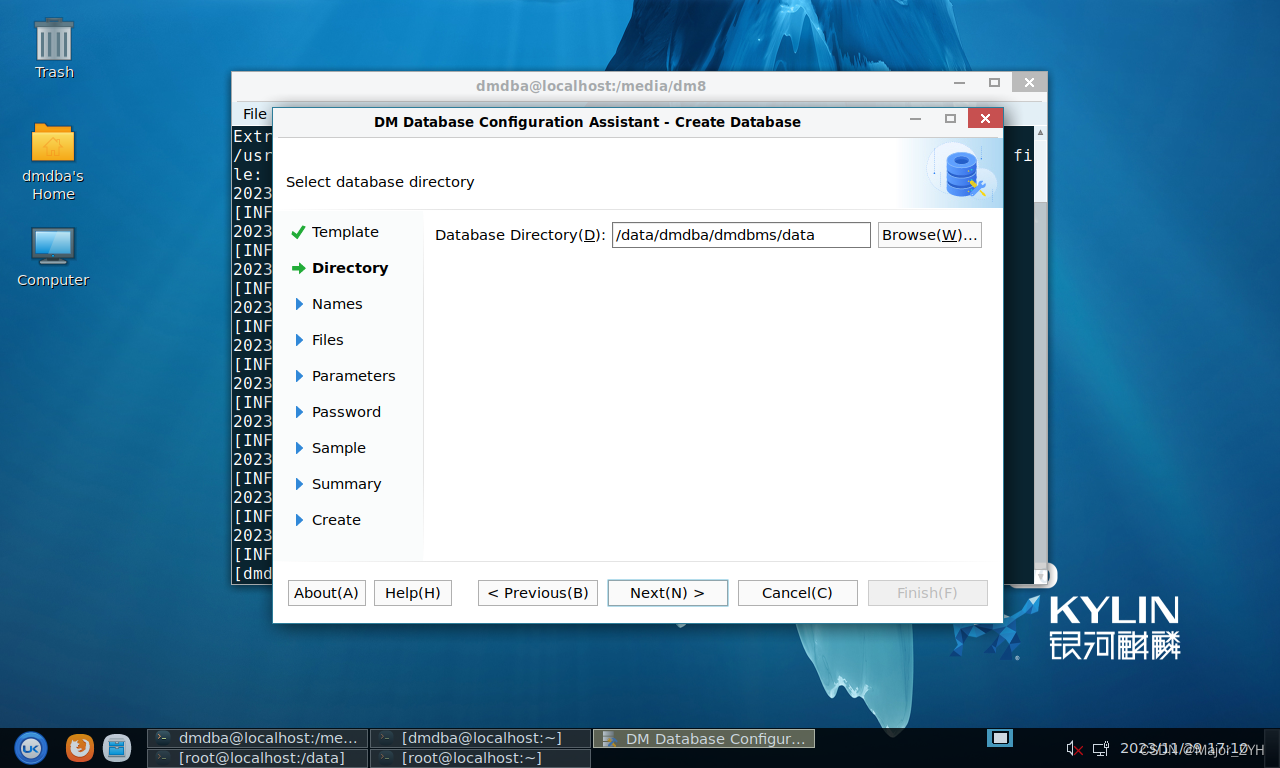1280x768 pixels.
Task: Click the Computer desktop icon
Action: tap(53, 248)
